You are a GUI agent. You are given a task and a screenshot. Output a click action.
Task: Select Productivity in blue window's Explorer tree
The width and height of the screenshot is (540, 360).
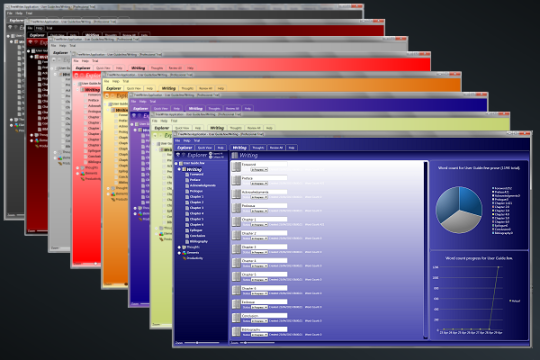pyautogui.click(x=195, y=258)
